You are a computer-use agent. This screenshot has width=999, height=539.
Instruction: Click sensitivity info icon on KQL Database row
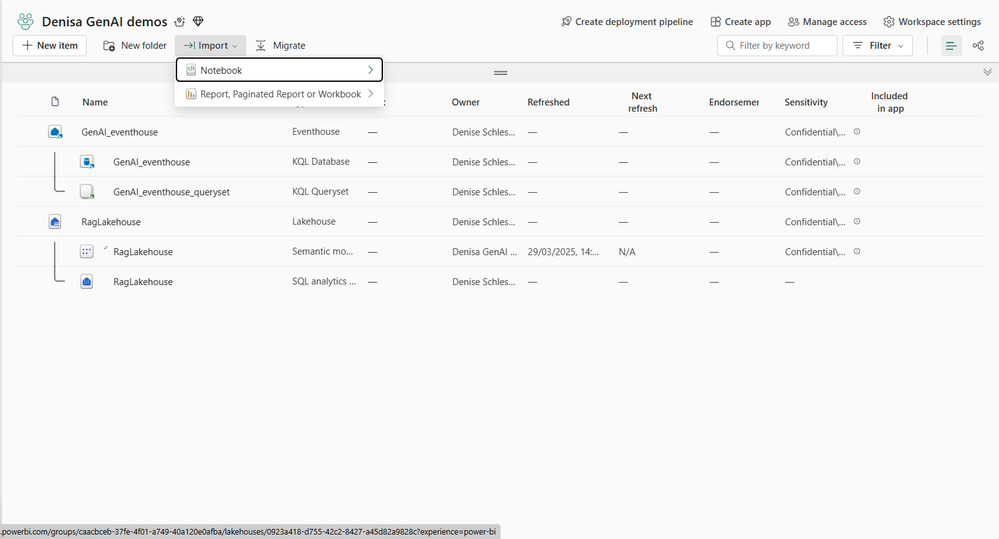coord(857,162)
